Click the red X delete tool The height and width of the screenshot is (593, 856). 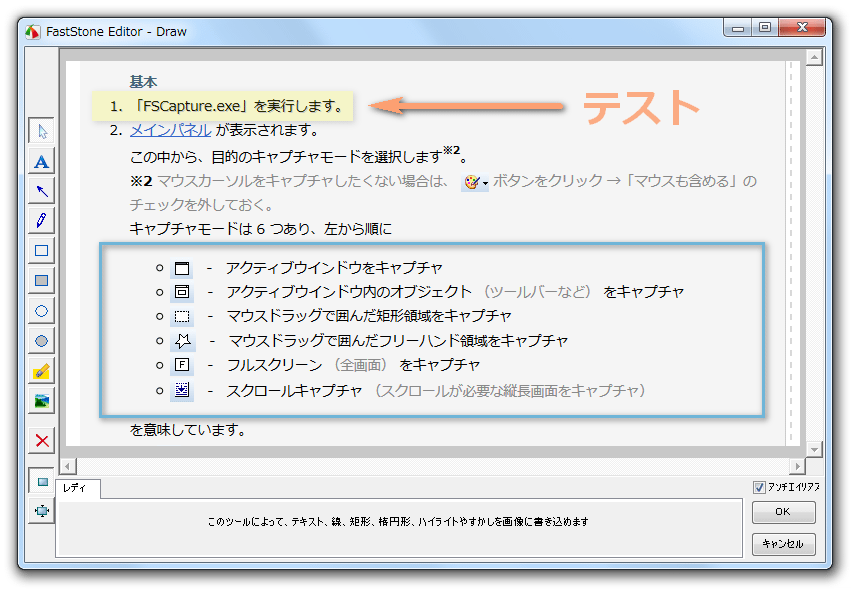41,441
